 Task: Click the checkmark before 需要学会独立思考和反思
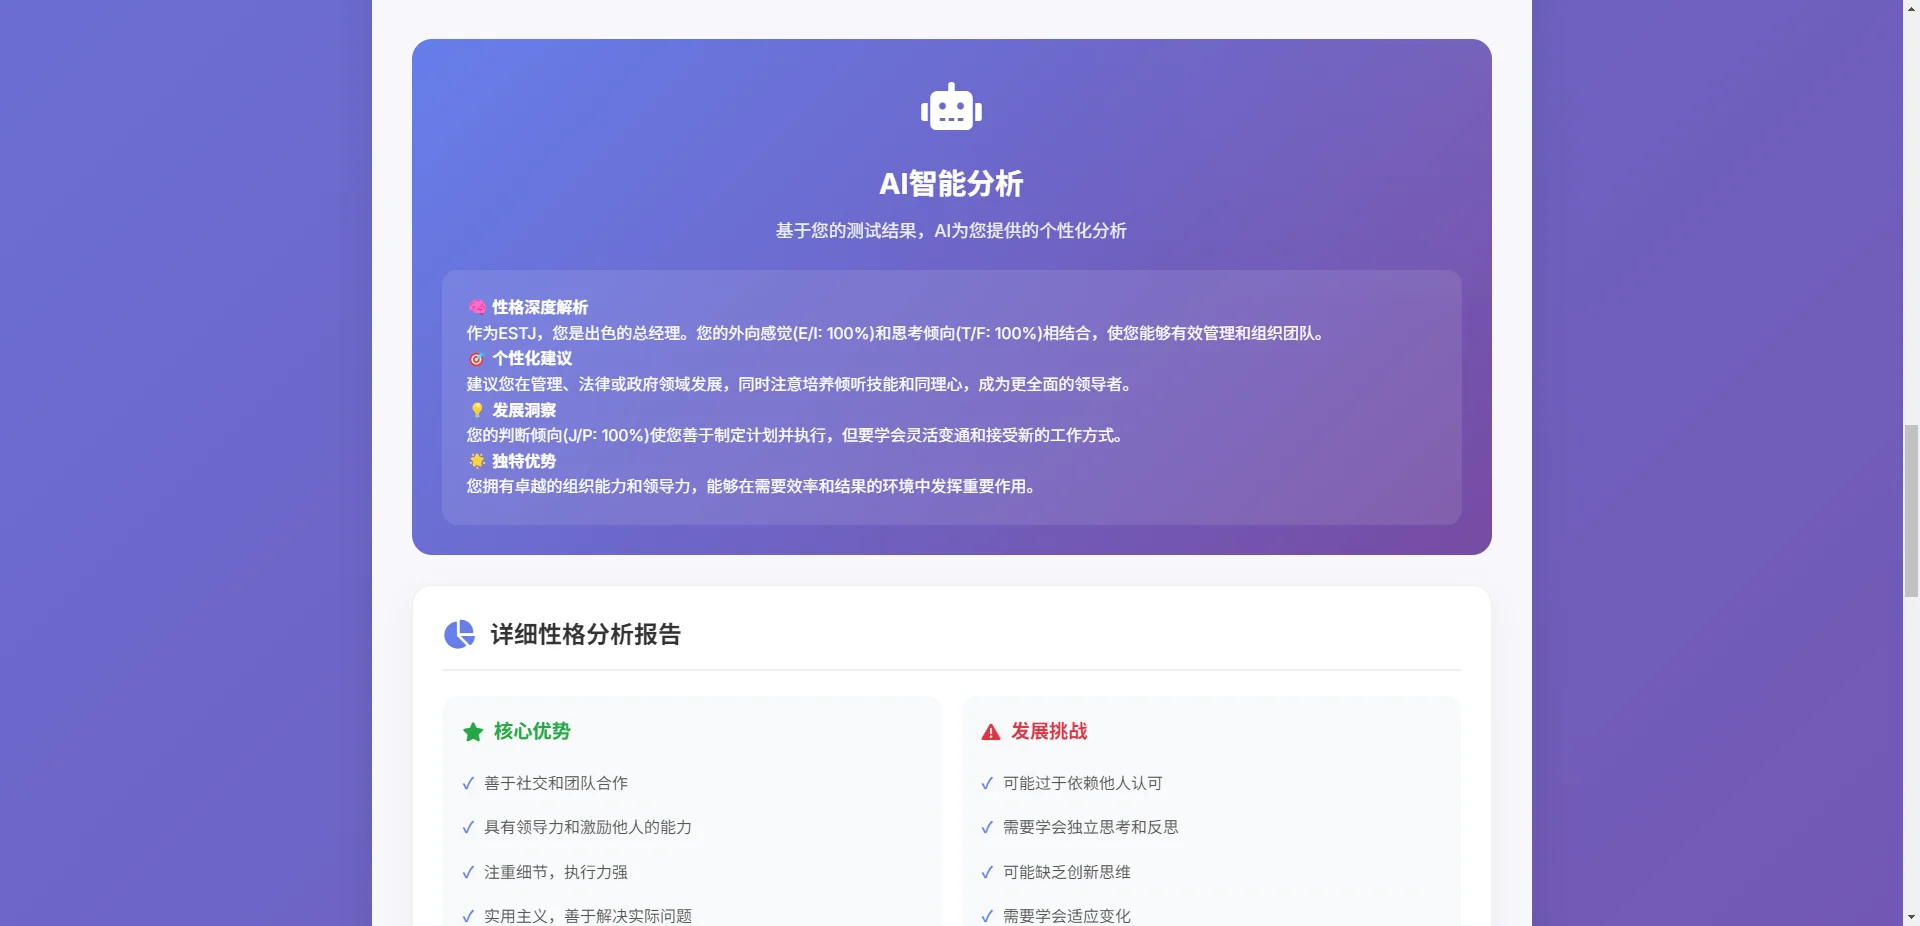tap(987, 828)
